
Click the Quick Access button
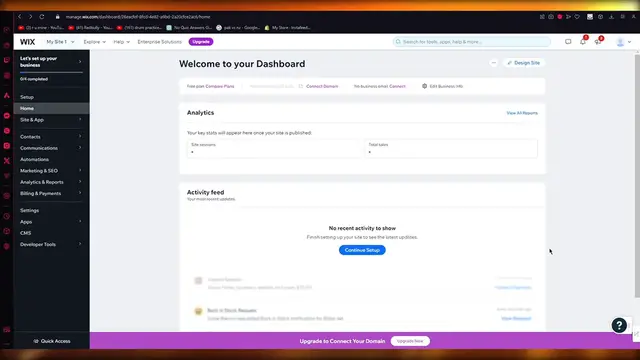[x=51, y=341]
